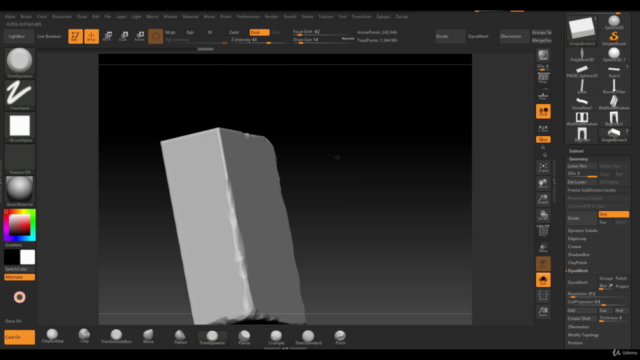This screenshot has width=640, height=360.
Task: Pick the TrimSmoothBorder brush
Action: (116, 336)
